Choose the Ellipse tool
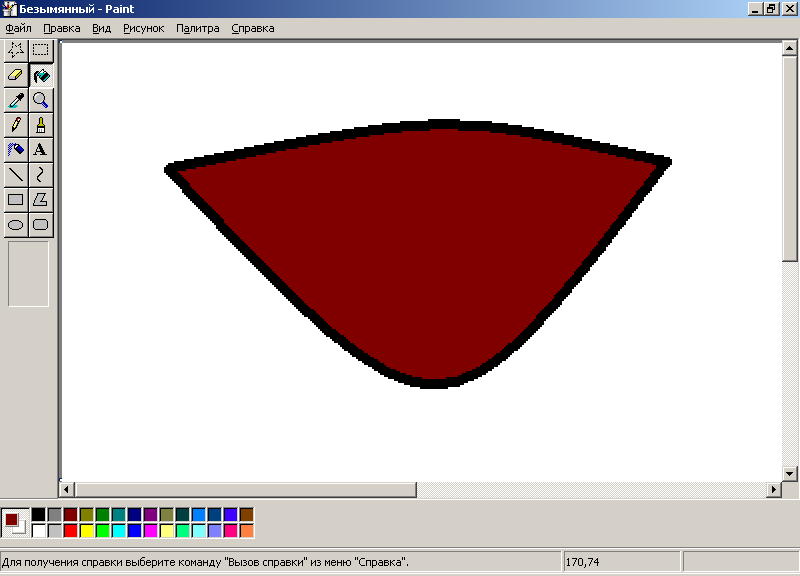This screenshot has width=800, height=576. click(x=16, y=224)
